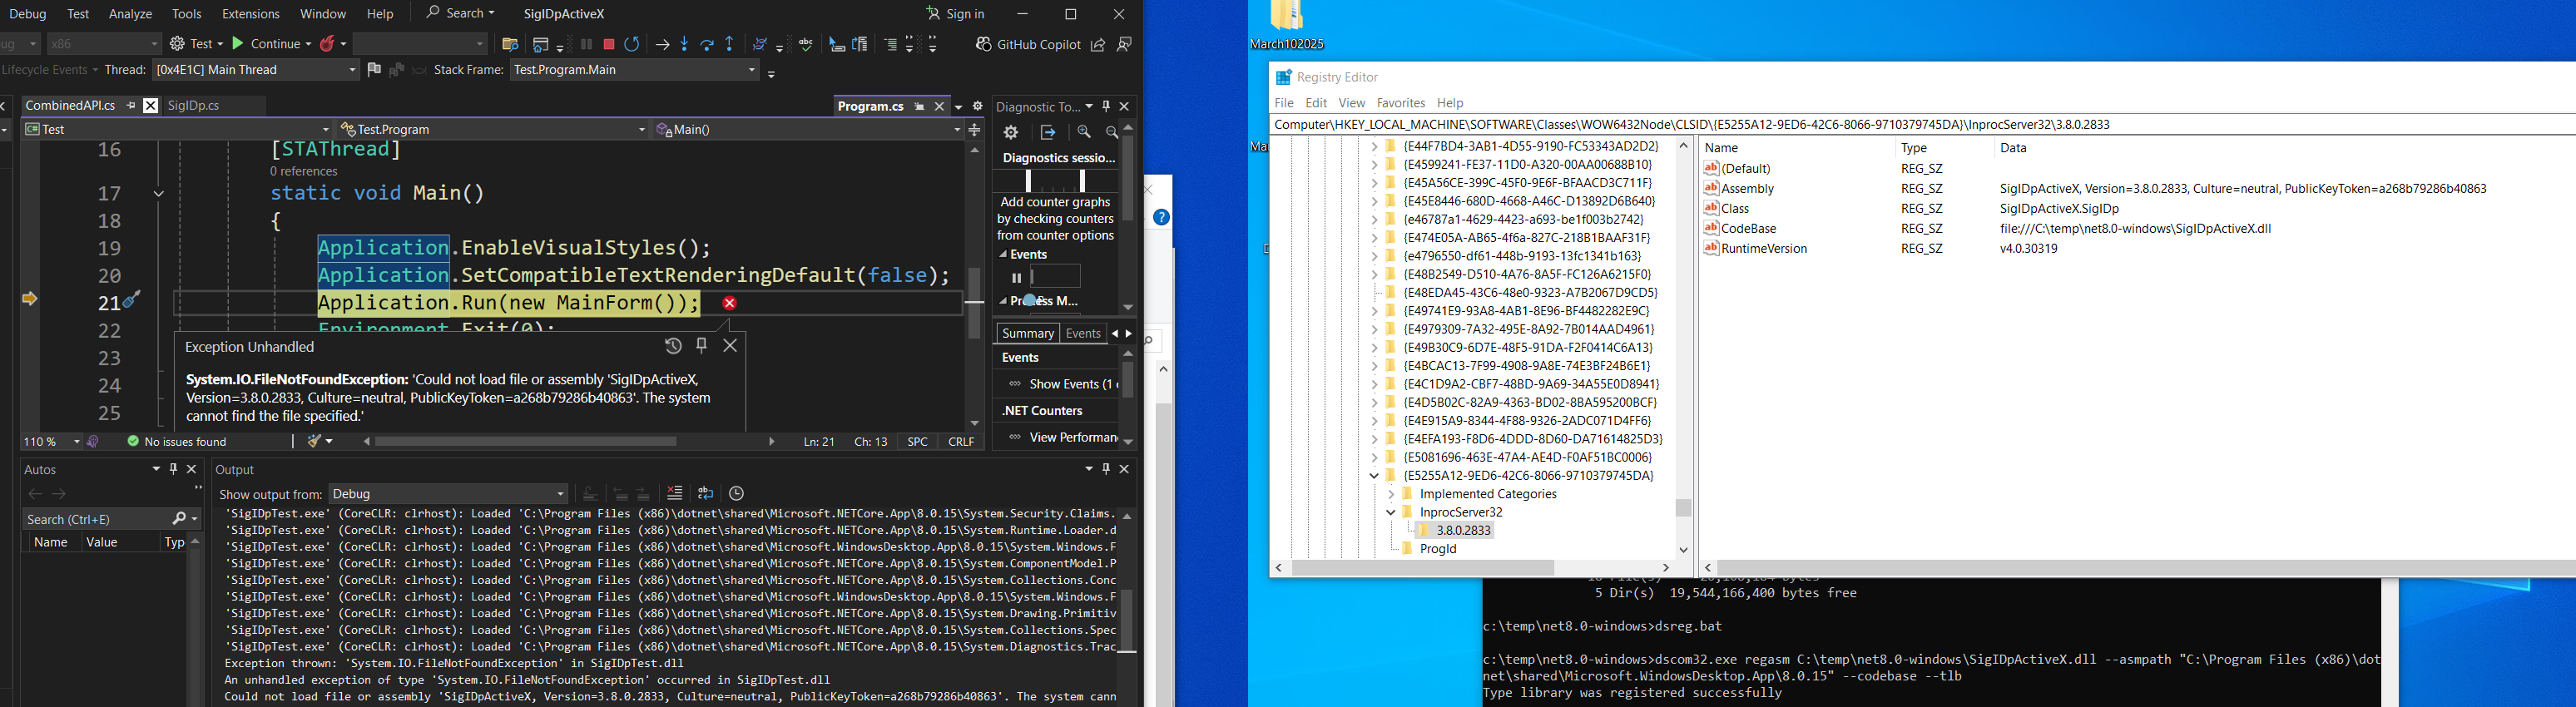
Task: Collapse the InprocServer32 registry key
Action: (x=1391, y=512)
